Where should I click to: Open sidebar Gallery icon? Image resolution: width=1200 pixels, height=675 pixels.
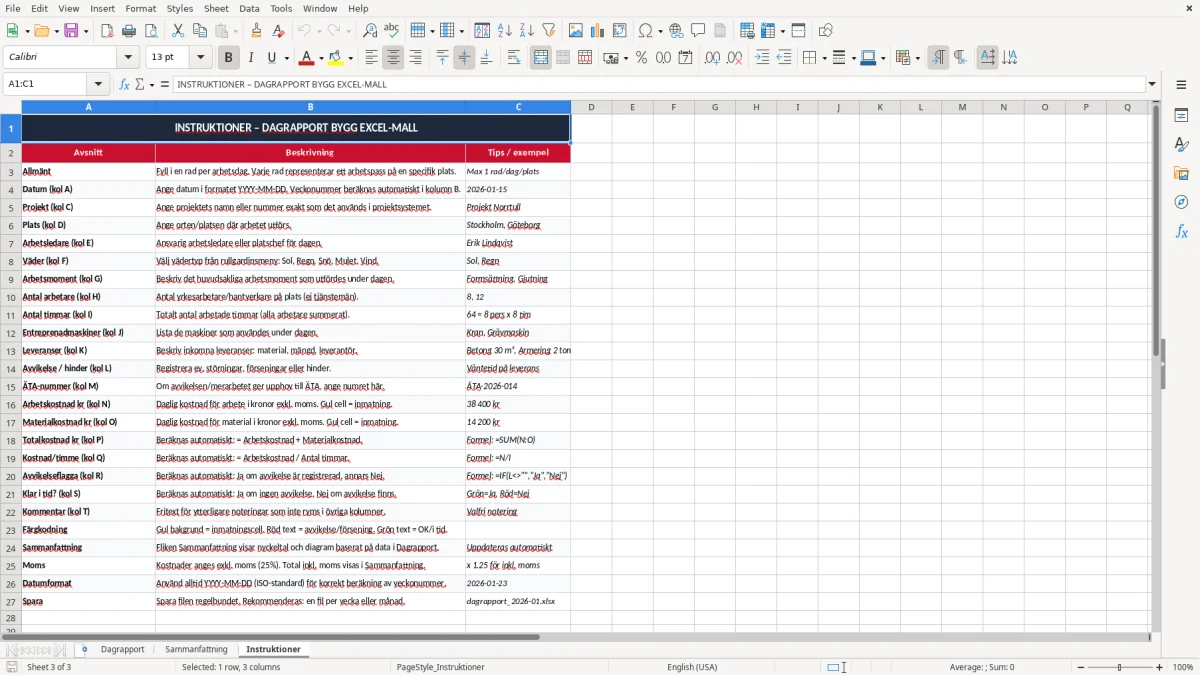(x=1181, y=174)
